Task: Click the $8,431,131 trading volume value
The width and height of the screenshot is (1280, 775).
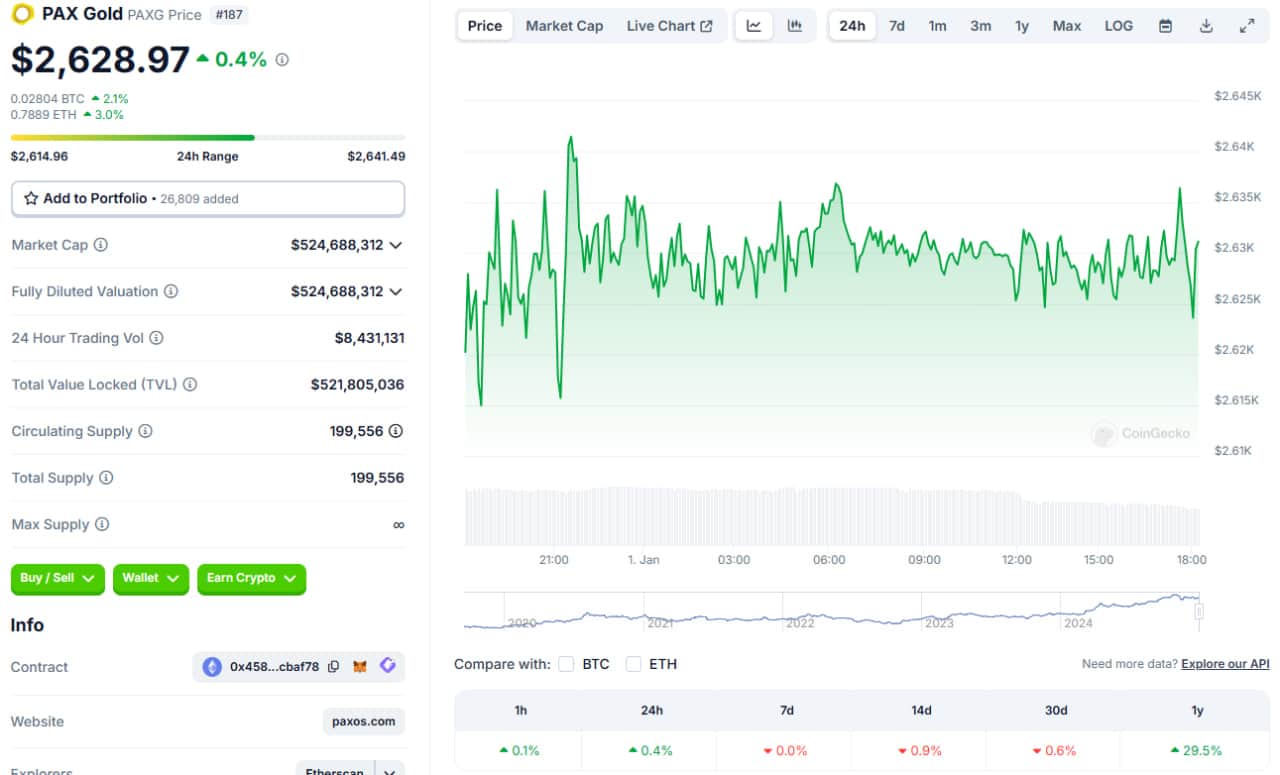Action: pyautogui.click(x=369, y=338)
